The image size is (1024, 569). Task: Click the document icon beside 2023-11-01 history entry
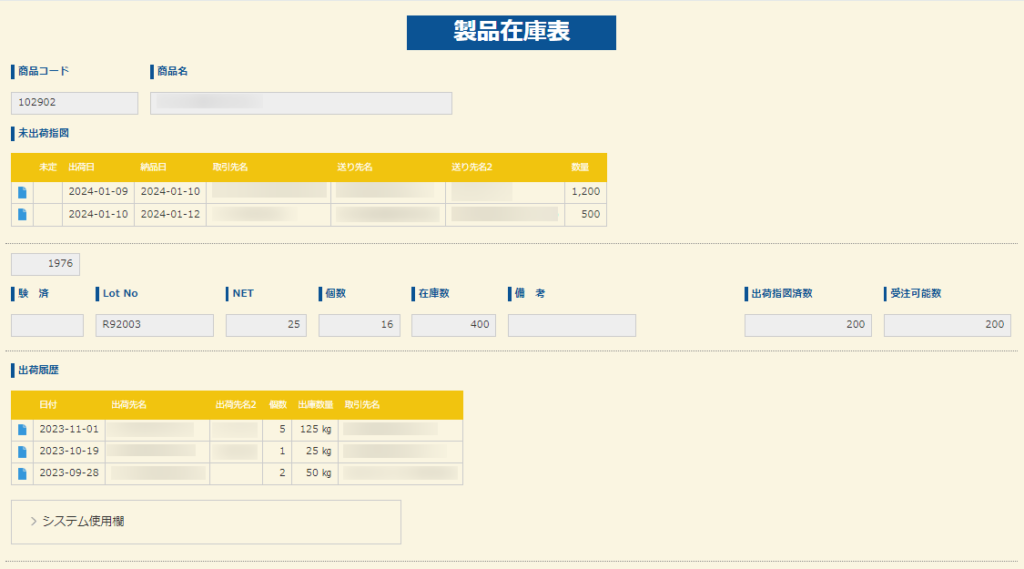tap(22, 430)
